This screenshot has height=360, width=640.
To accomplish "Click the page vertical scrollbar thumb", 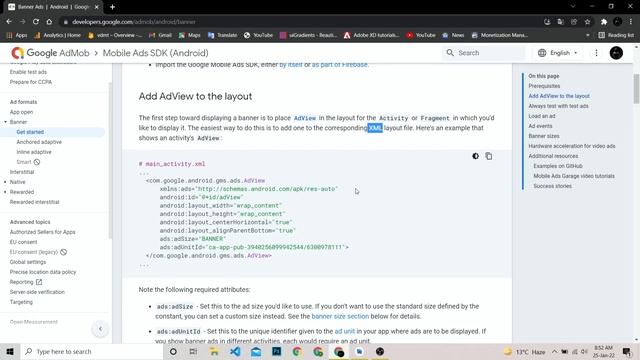I will click(x=636, y=89).
